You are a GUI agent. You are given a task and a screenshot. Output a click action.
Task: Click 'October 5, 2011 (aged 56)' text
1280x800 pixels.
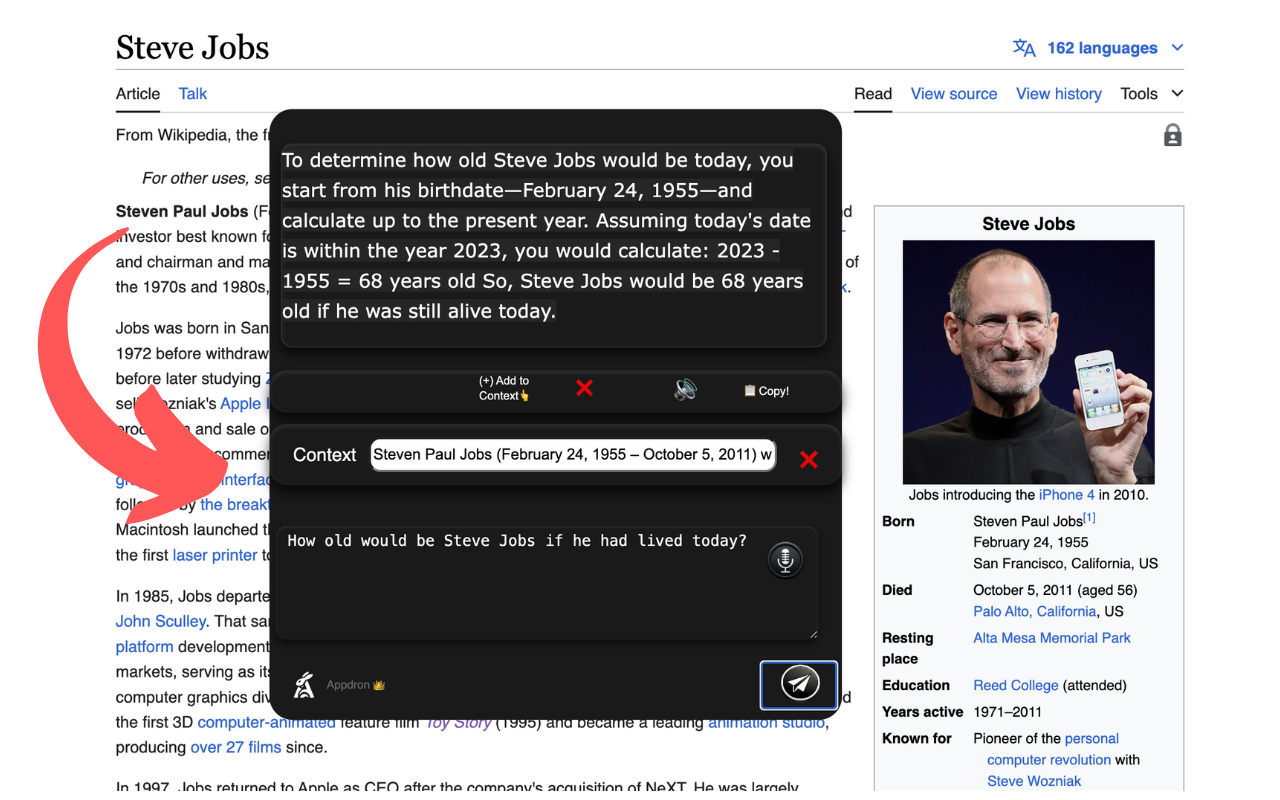(x=1055, y=590)
